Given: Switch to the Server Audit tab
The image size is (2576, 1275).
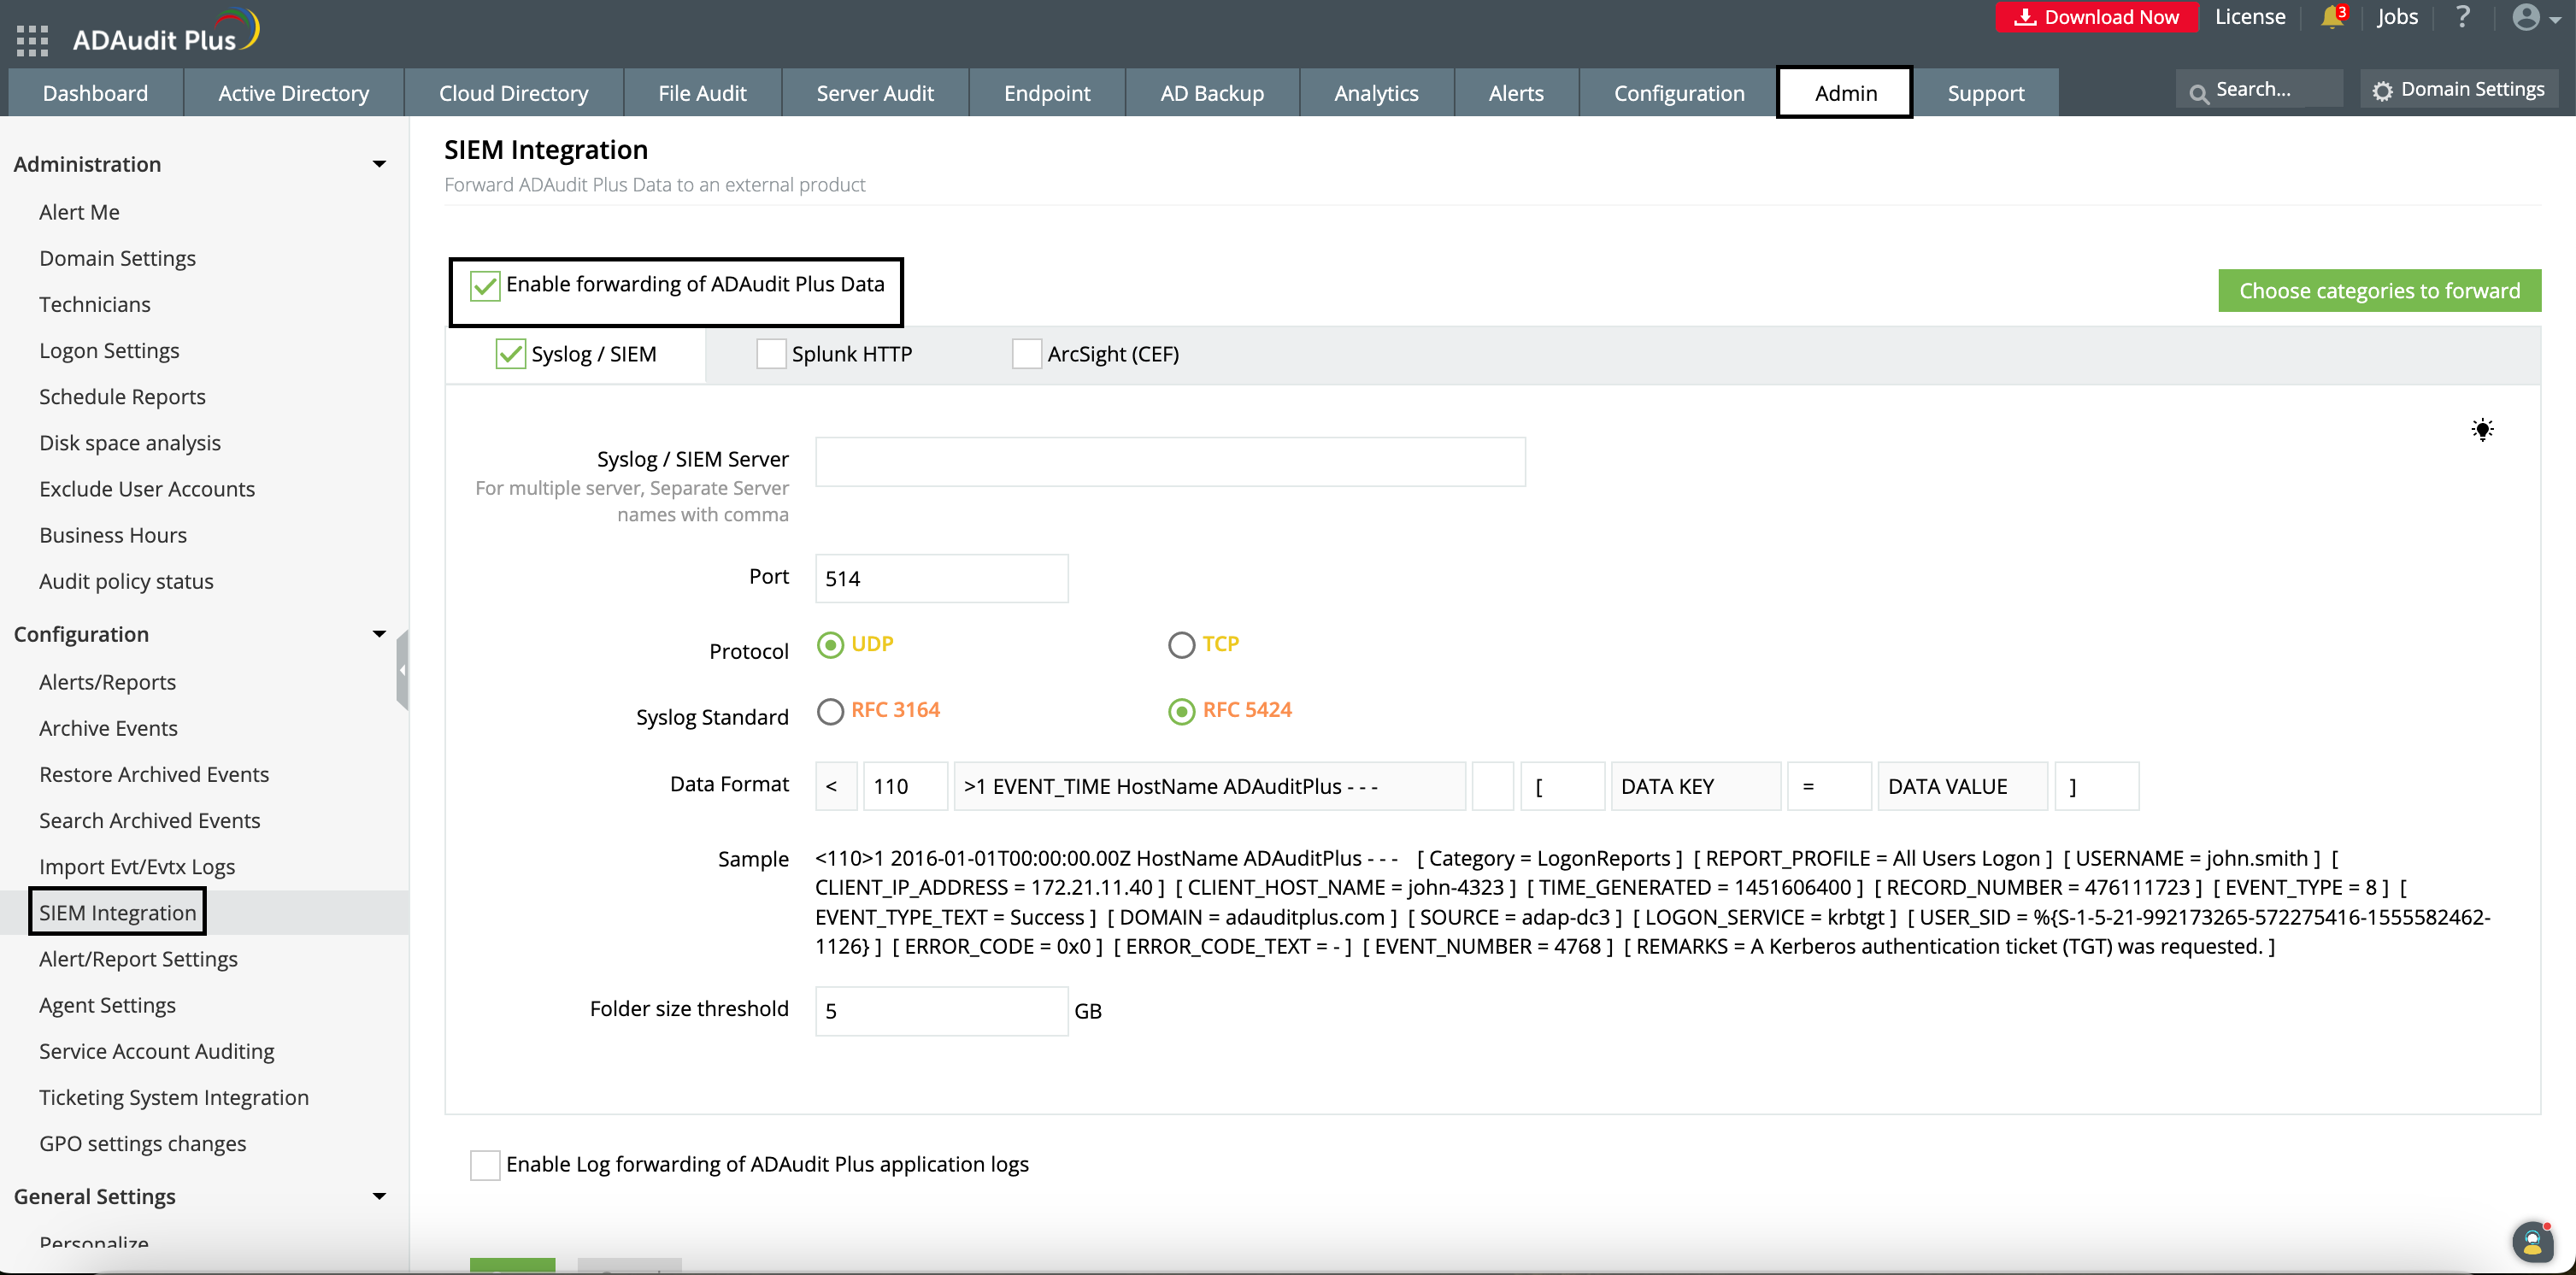Looking at the screenshot, I should click(874, 93).
